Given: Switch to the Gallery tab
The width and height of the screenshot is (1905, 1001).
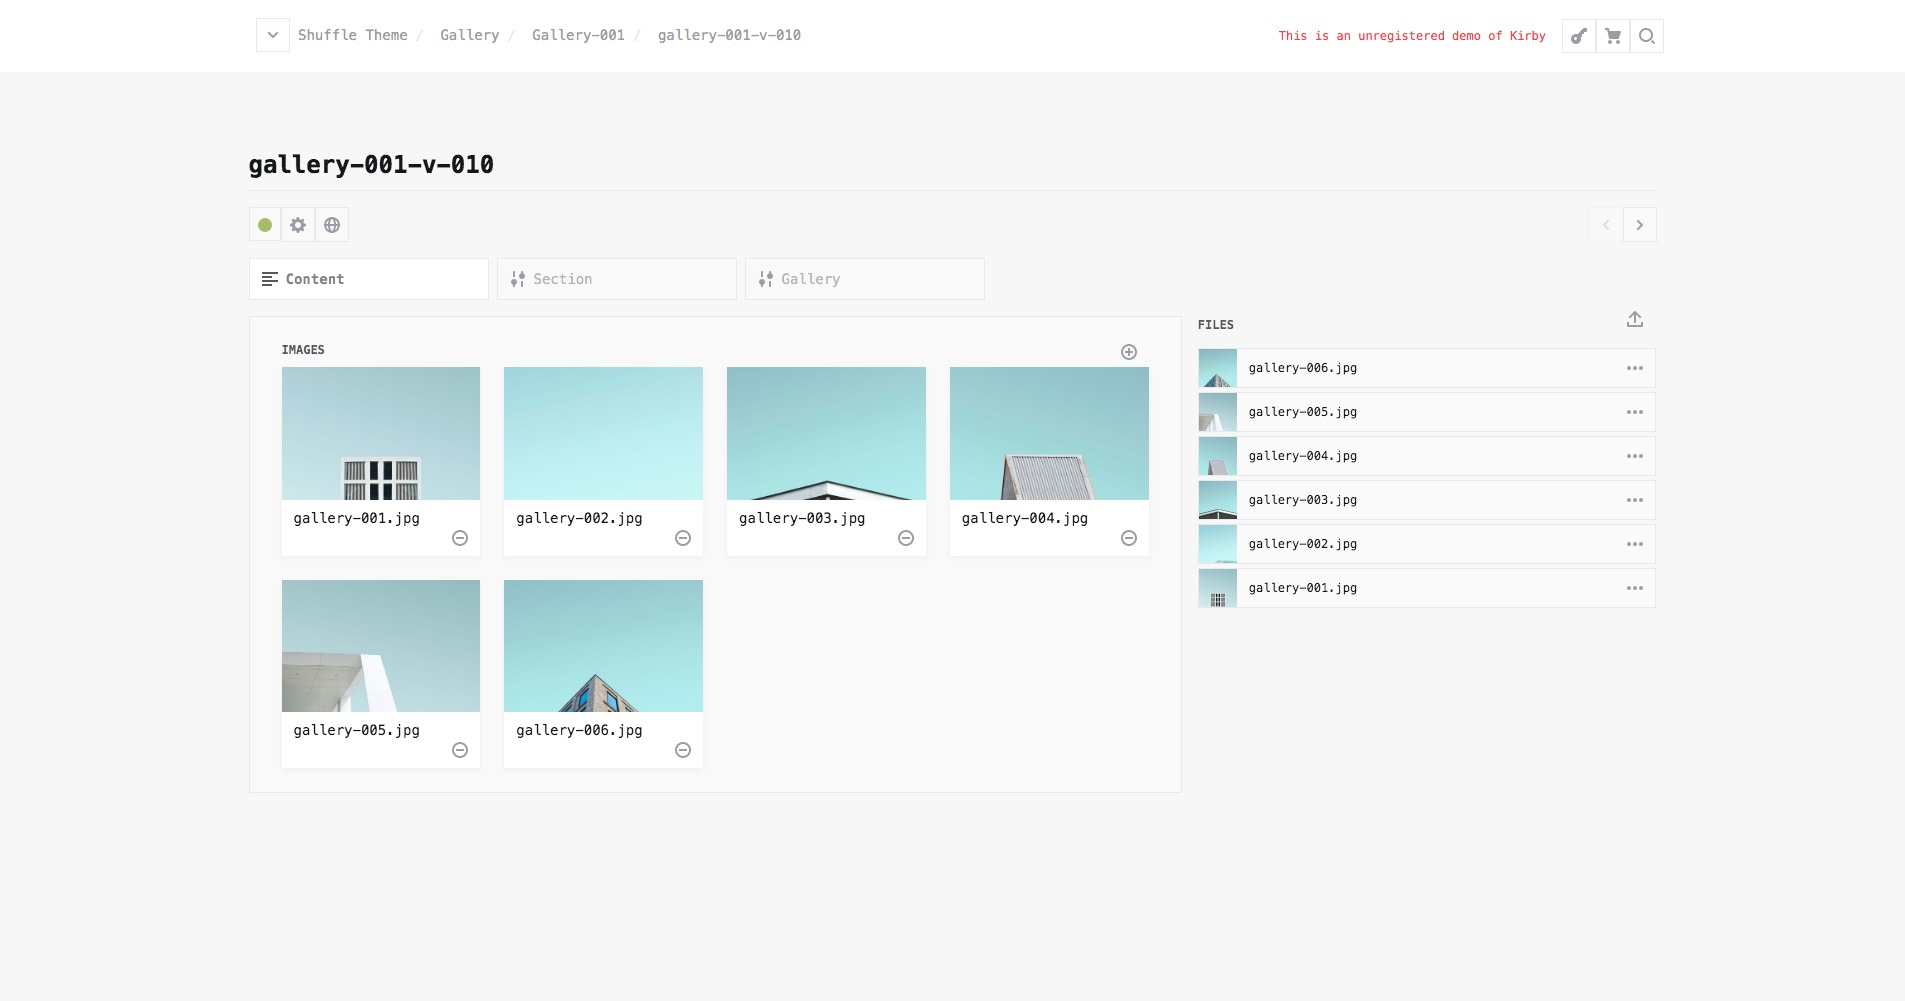Looking at the screenshot, I should coord(864,279).
